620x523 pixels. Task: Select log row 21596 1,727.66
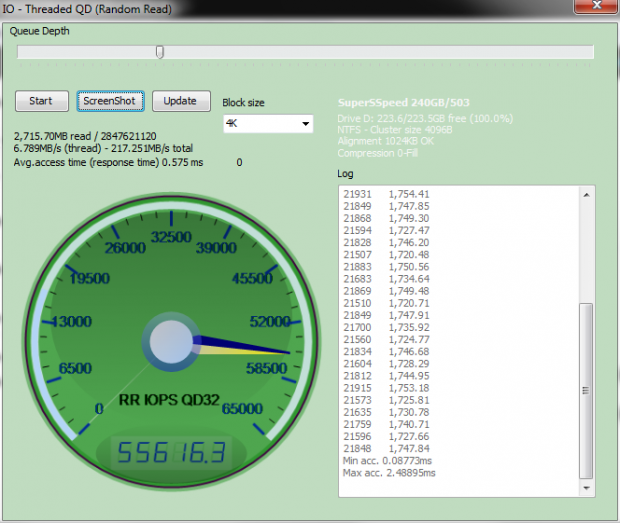[386, 436]
